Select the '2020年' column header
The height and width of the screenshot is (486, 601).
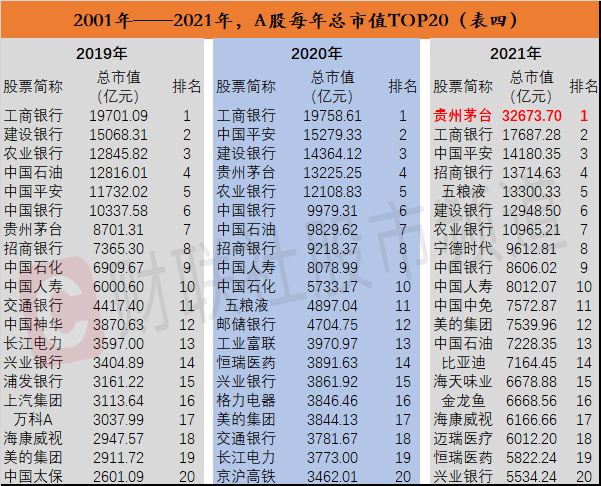tap(317, 54)
